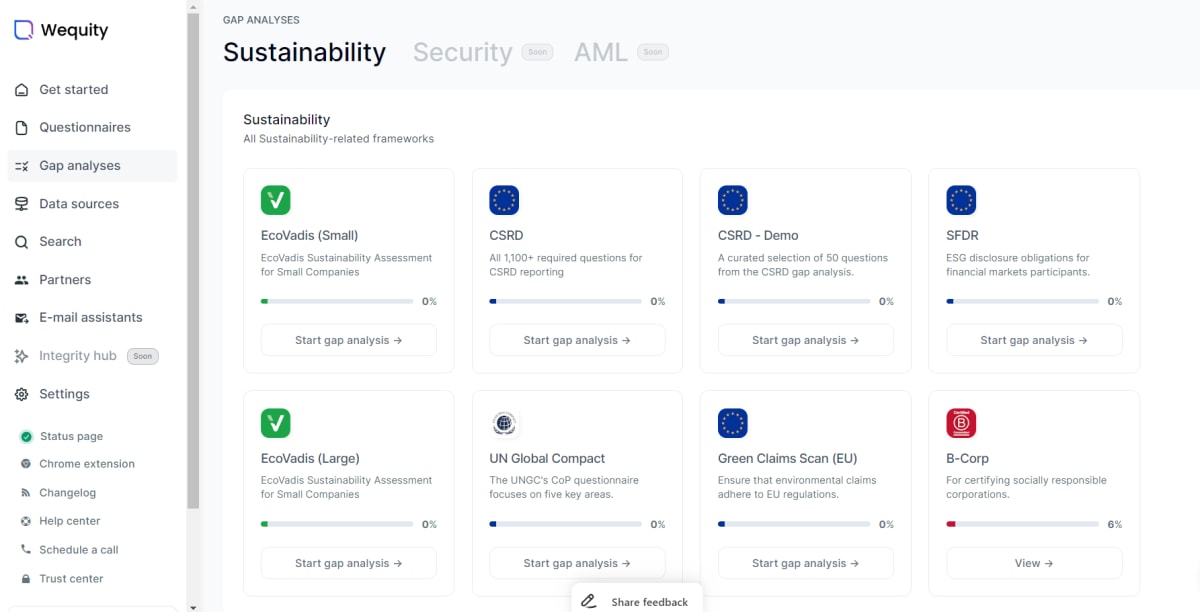Switch to the Sustainability tab
The image size is (1200, 612).
pos(304,52)
